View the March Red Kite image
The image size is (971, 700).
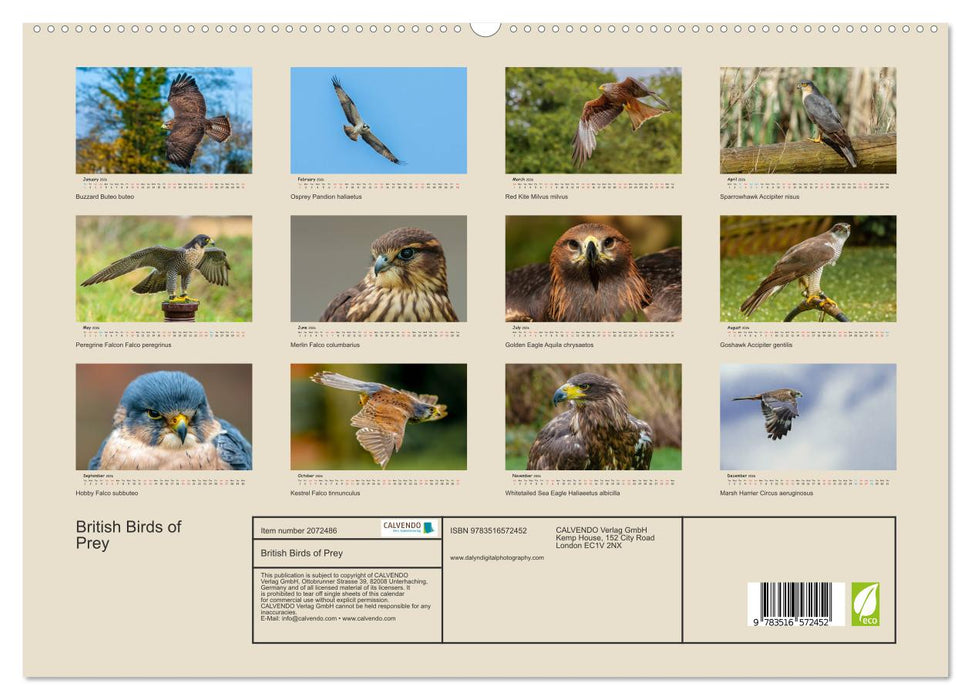[595, 120]
